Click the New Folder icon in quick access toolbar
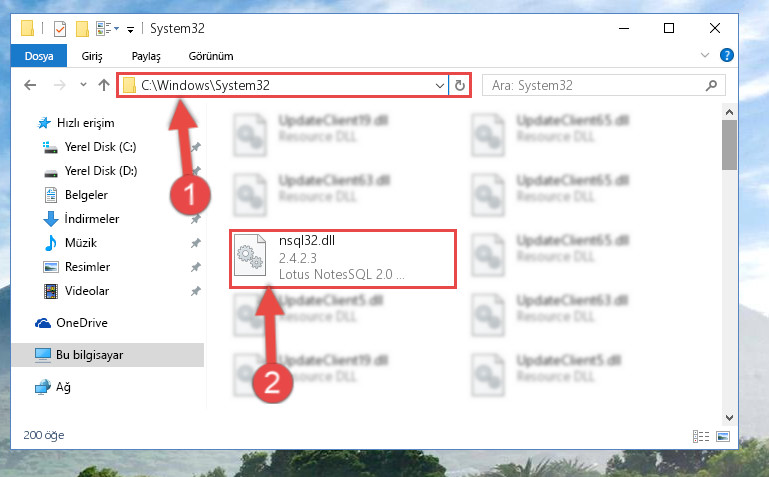The width and height of the screenshot is (769, 477). 82,29
